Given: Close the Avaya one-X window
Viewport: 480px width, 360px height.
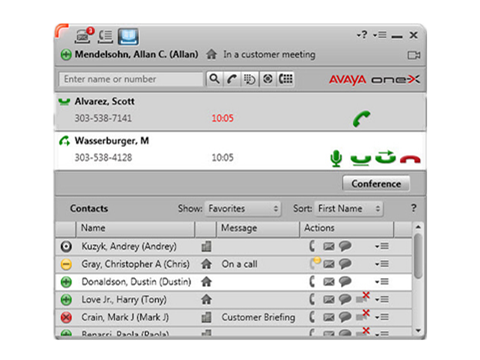Looking at the screenshot, I should (x=414, y=35).
